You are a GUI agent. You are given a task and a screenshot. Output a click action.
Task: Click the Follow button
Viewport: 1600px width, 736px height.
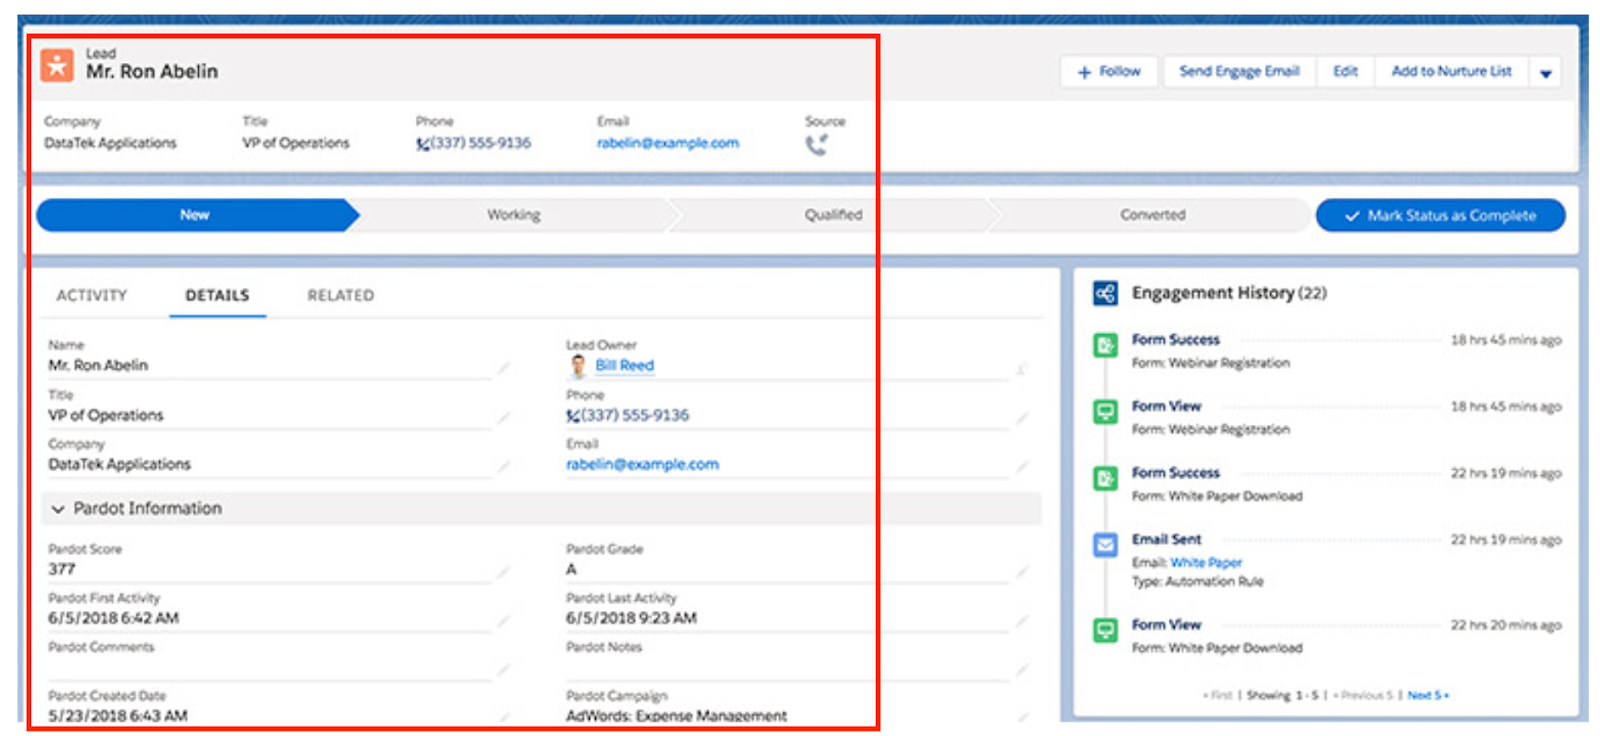pos(1109,72)
